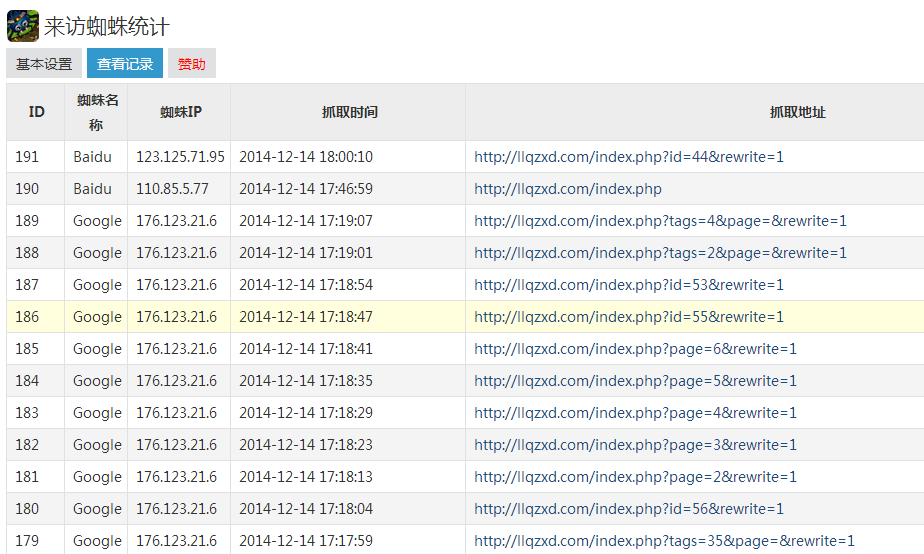Click the 蜘蛛名称 column header
This screenshot has height=554, width=924.
97,112
